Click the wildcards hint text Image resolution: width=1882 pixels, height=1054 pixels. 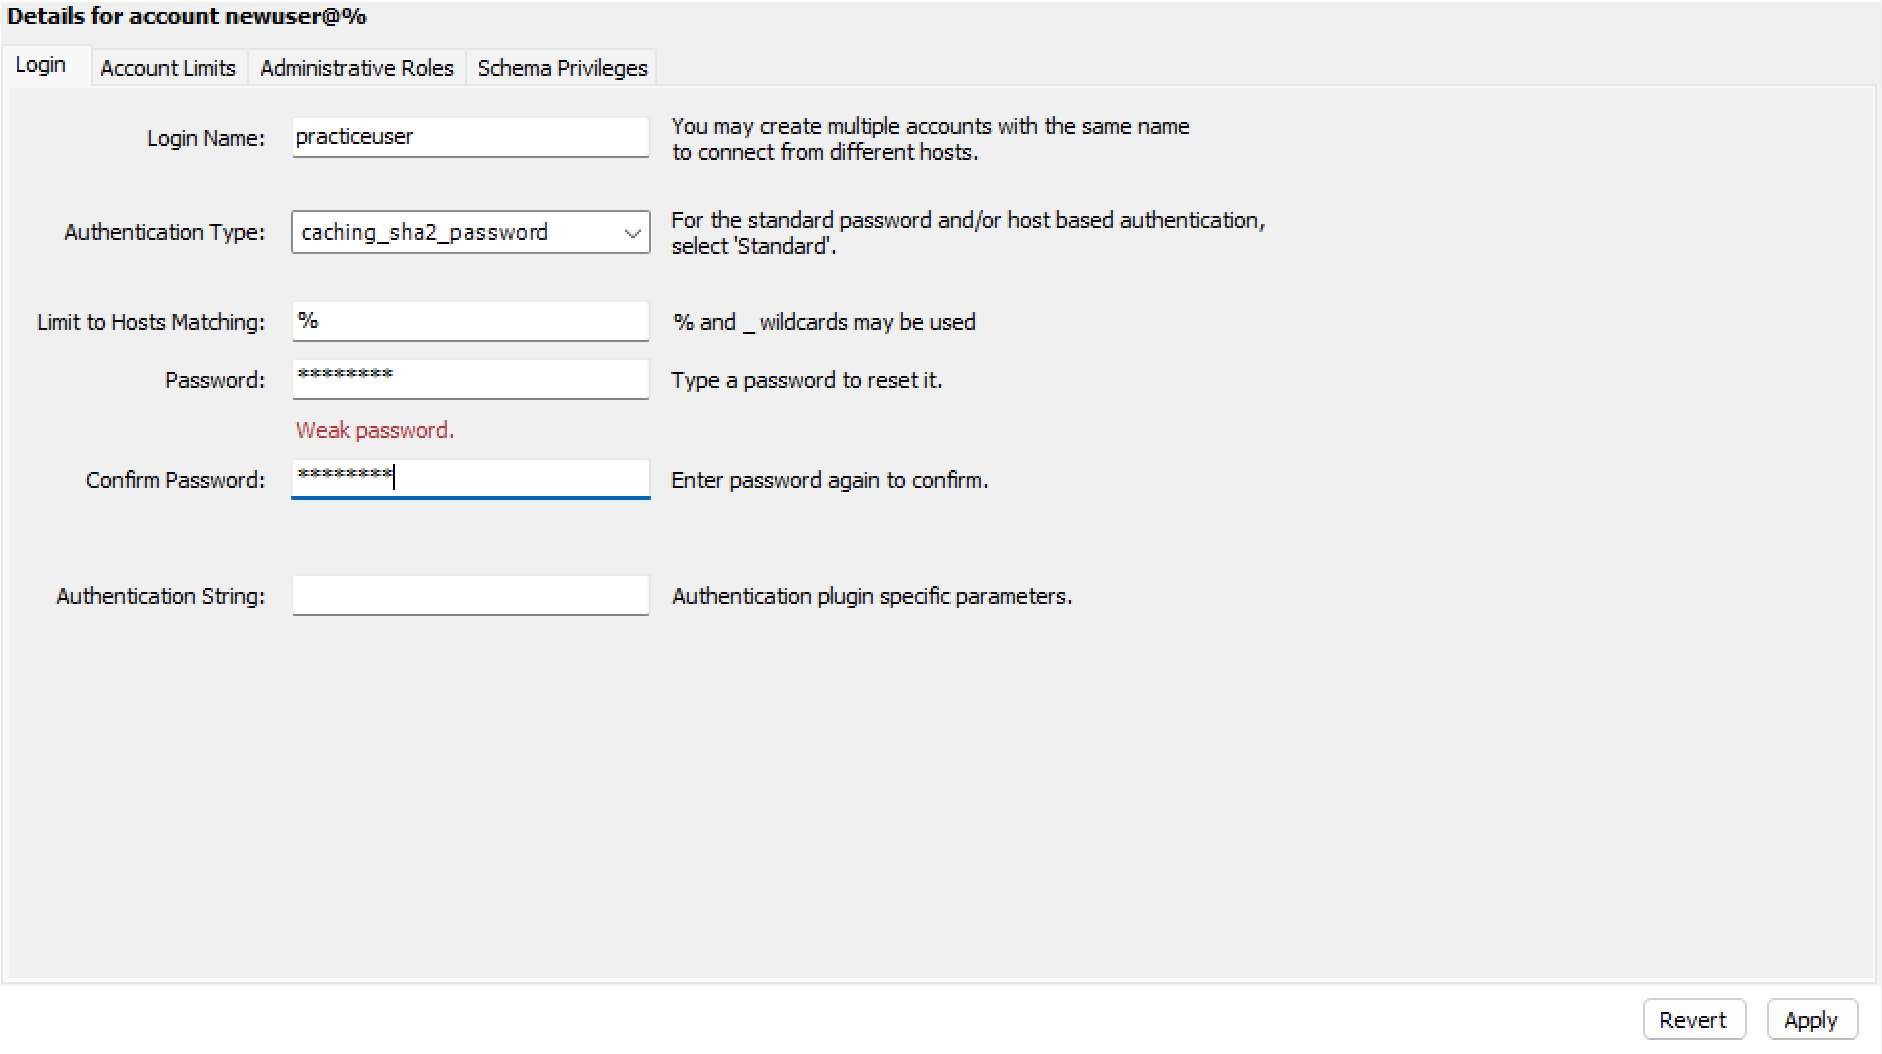(824, 322)
